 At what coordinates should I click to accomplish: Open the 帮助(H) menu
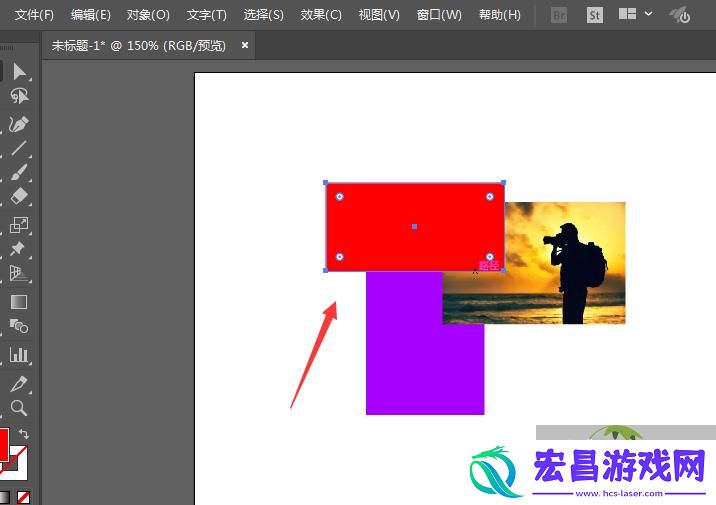click(x=500, y=15)
